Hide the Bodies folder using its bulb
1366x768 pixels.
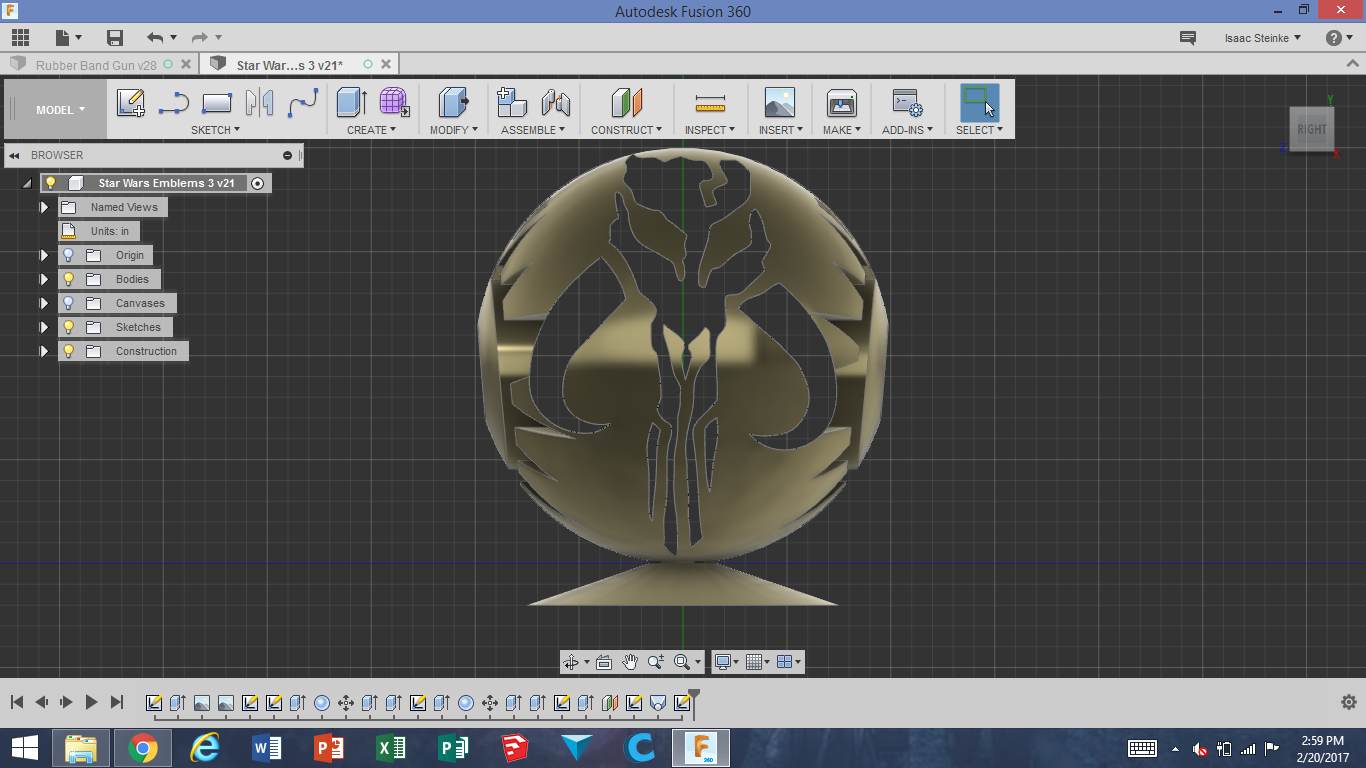(68, 279)
